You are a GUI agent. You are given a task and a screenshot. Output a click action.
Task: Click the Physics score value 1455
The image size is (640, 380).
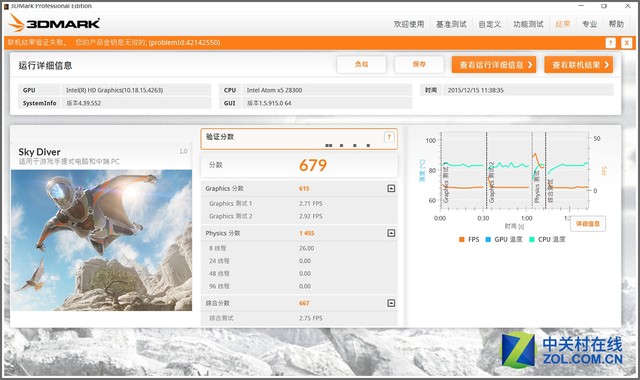click(x=307, y=233)
